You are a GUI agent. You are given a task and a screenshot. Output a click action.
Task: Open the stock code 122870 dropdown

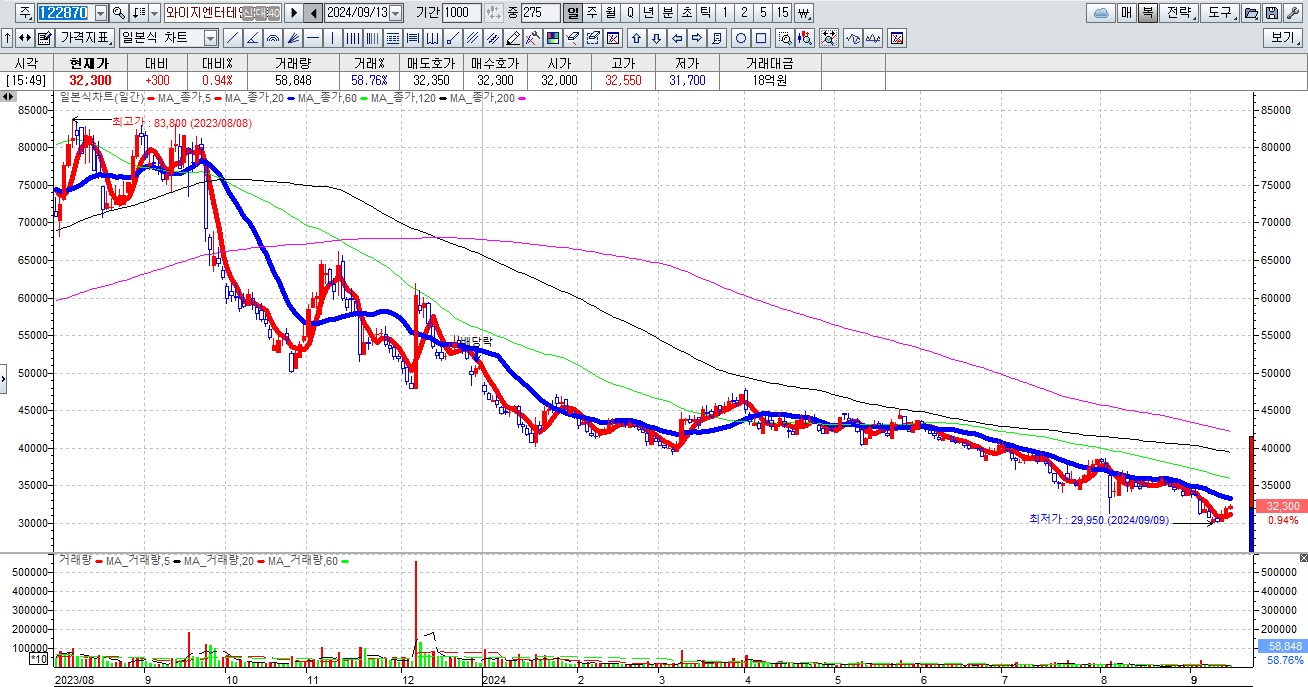point(100,13)
